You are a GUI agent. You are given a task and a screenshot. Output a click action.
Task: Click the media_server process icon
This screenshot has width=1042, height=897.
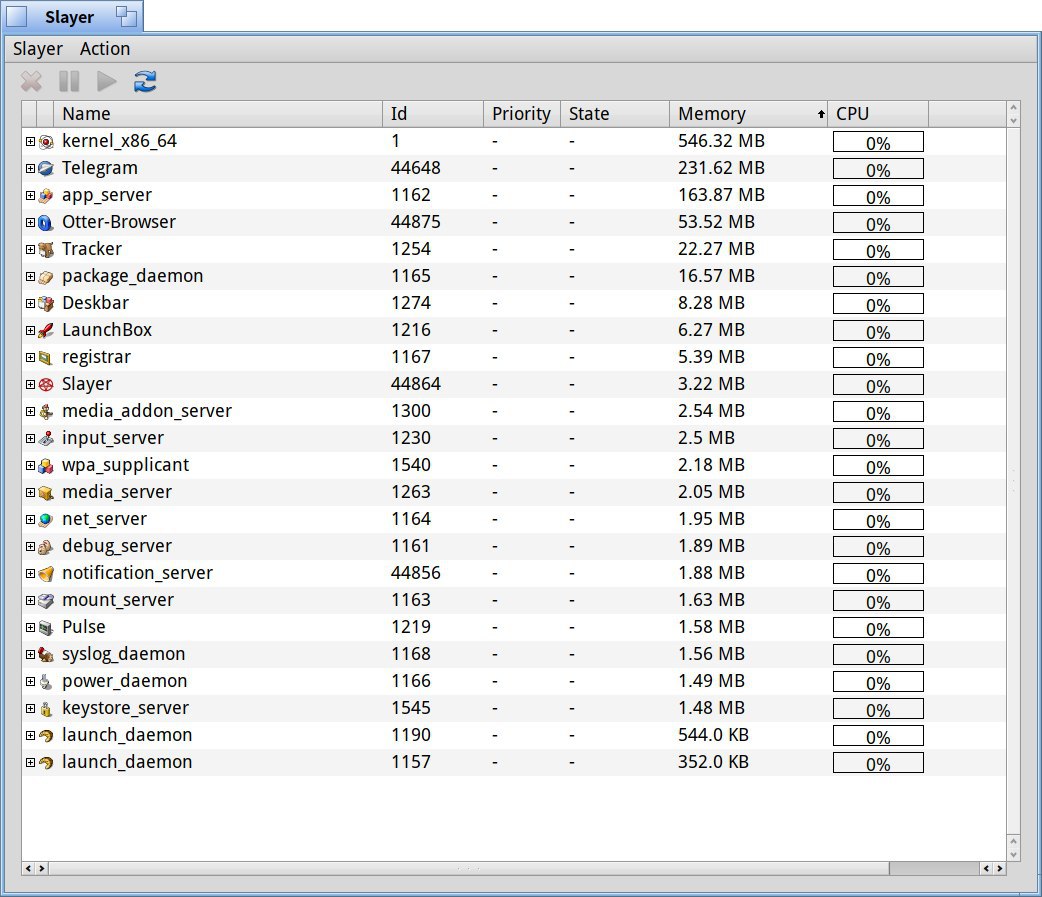[x=46, y=492]
